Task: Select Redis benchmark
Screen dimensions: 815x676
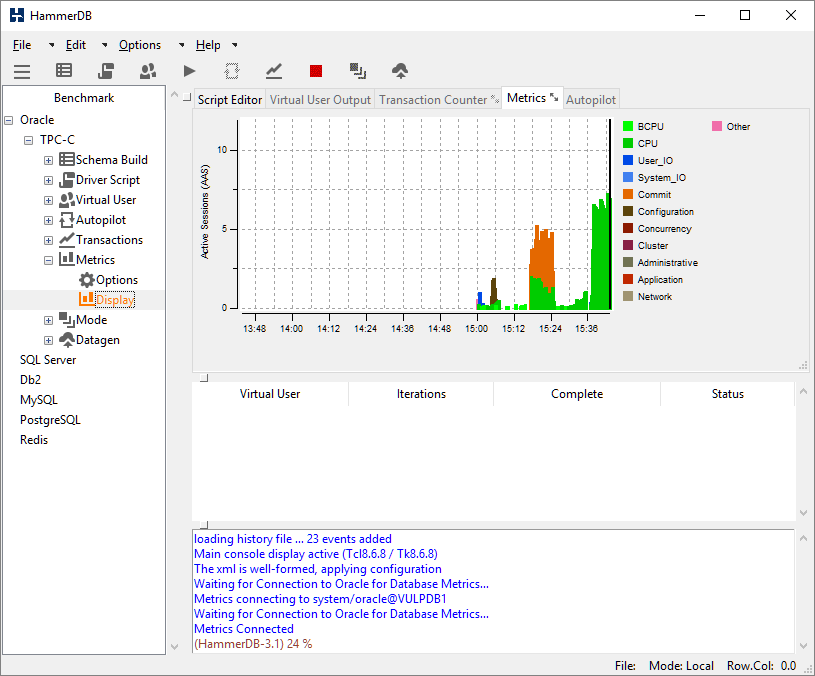Action: click(x=34, y=440)
